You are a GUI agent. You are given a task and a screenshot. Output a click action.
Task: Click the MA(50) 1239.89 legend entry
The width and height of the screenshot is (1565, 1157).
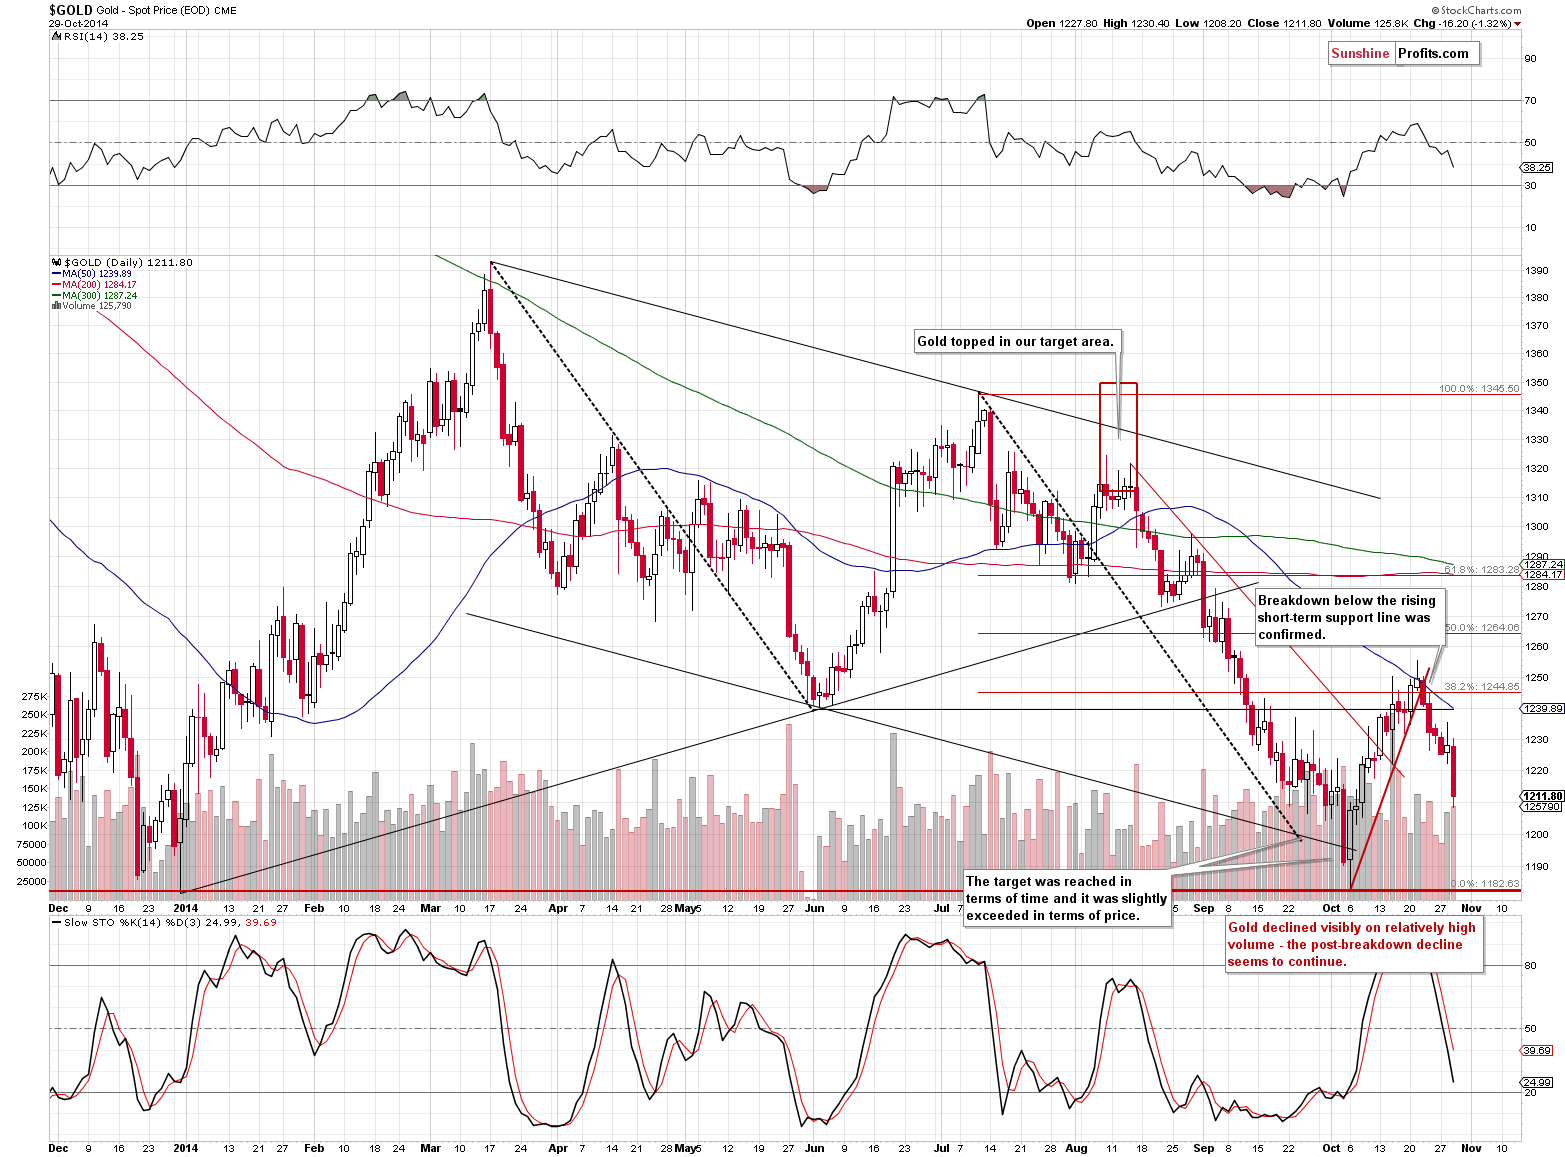click(x=91, y=273)
